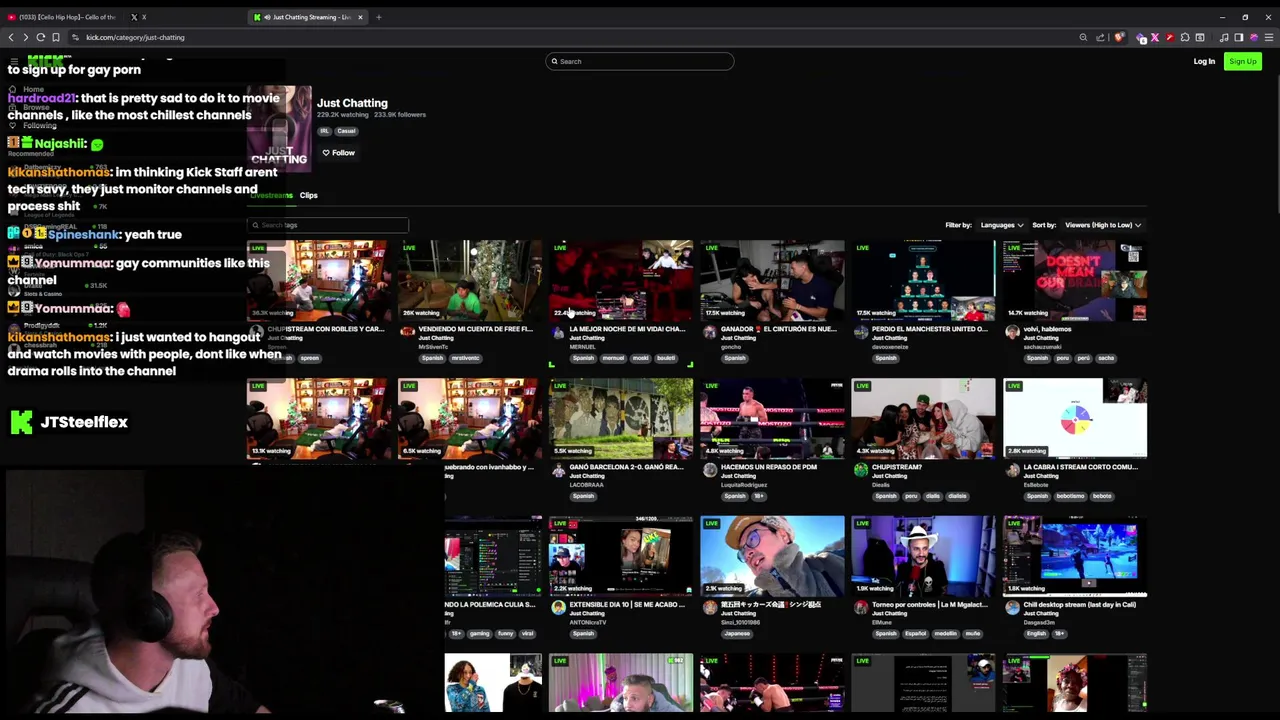Viewport: 1280px width, 720px height.
Task: Click the LACOBRAAA channel avatar
Action: click(x=558, y=470)
